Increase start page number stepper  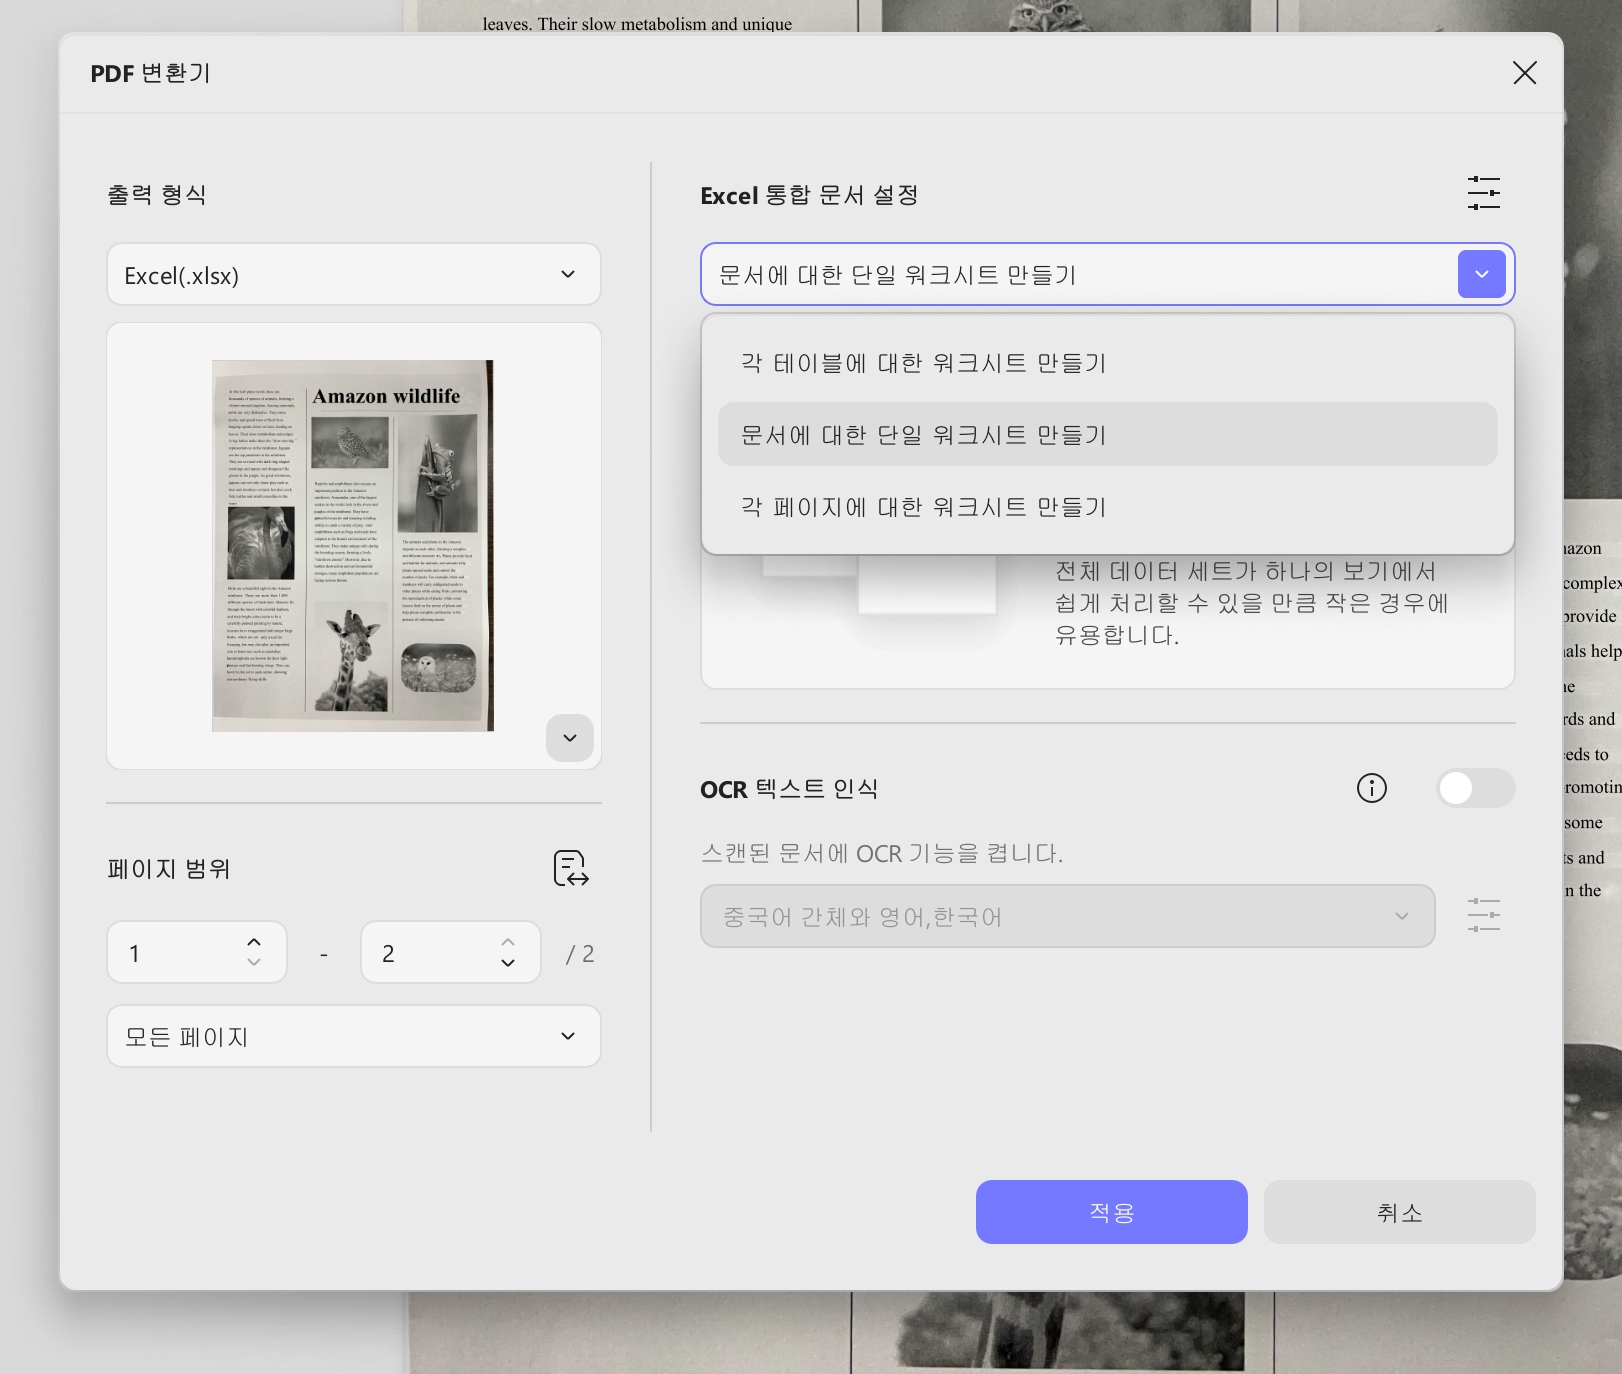(x=254, y=942)
